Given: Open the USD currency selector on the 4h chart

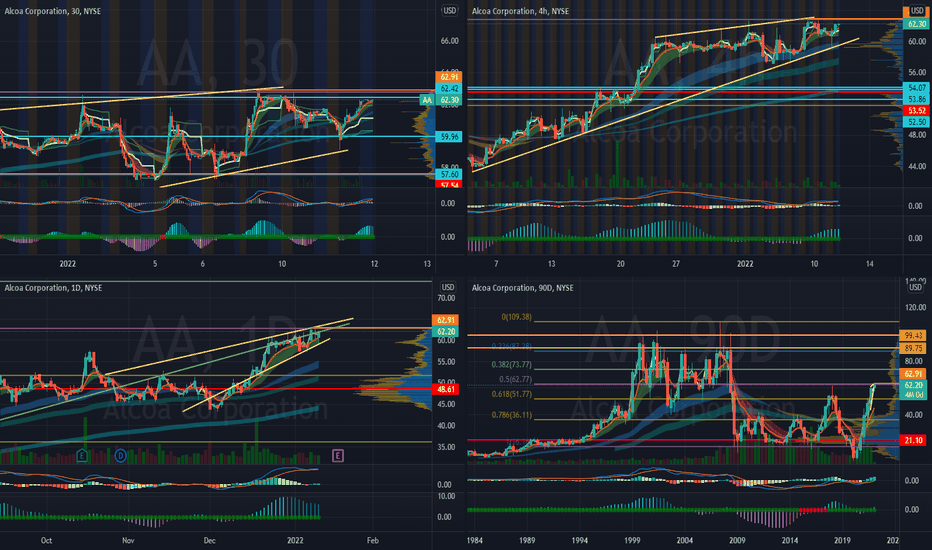Looking at the screenshot, I should point(917,11).
